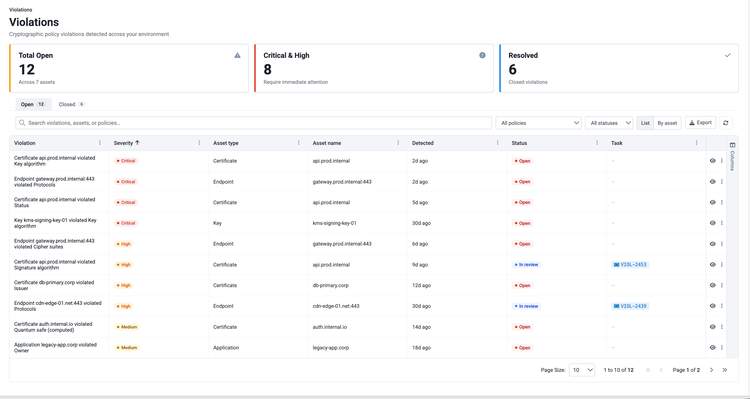
Task: View kms-signing-key-01 violation eye icon
Action: coord(712,223)
